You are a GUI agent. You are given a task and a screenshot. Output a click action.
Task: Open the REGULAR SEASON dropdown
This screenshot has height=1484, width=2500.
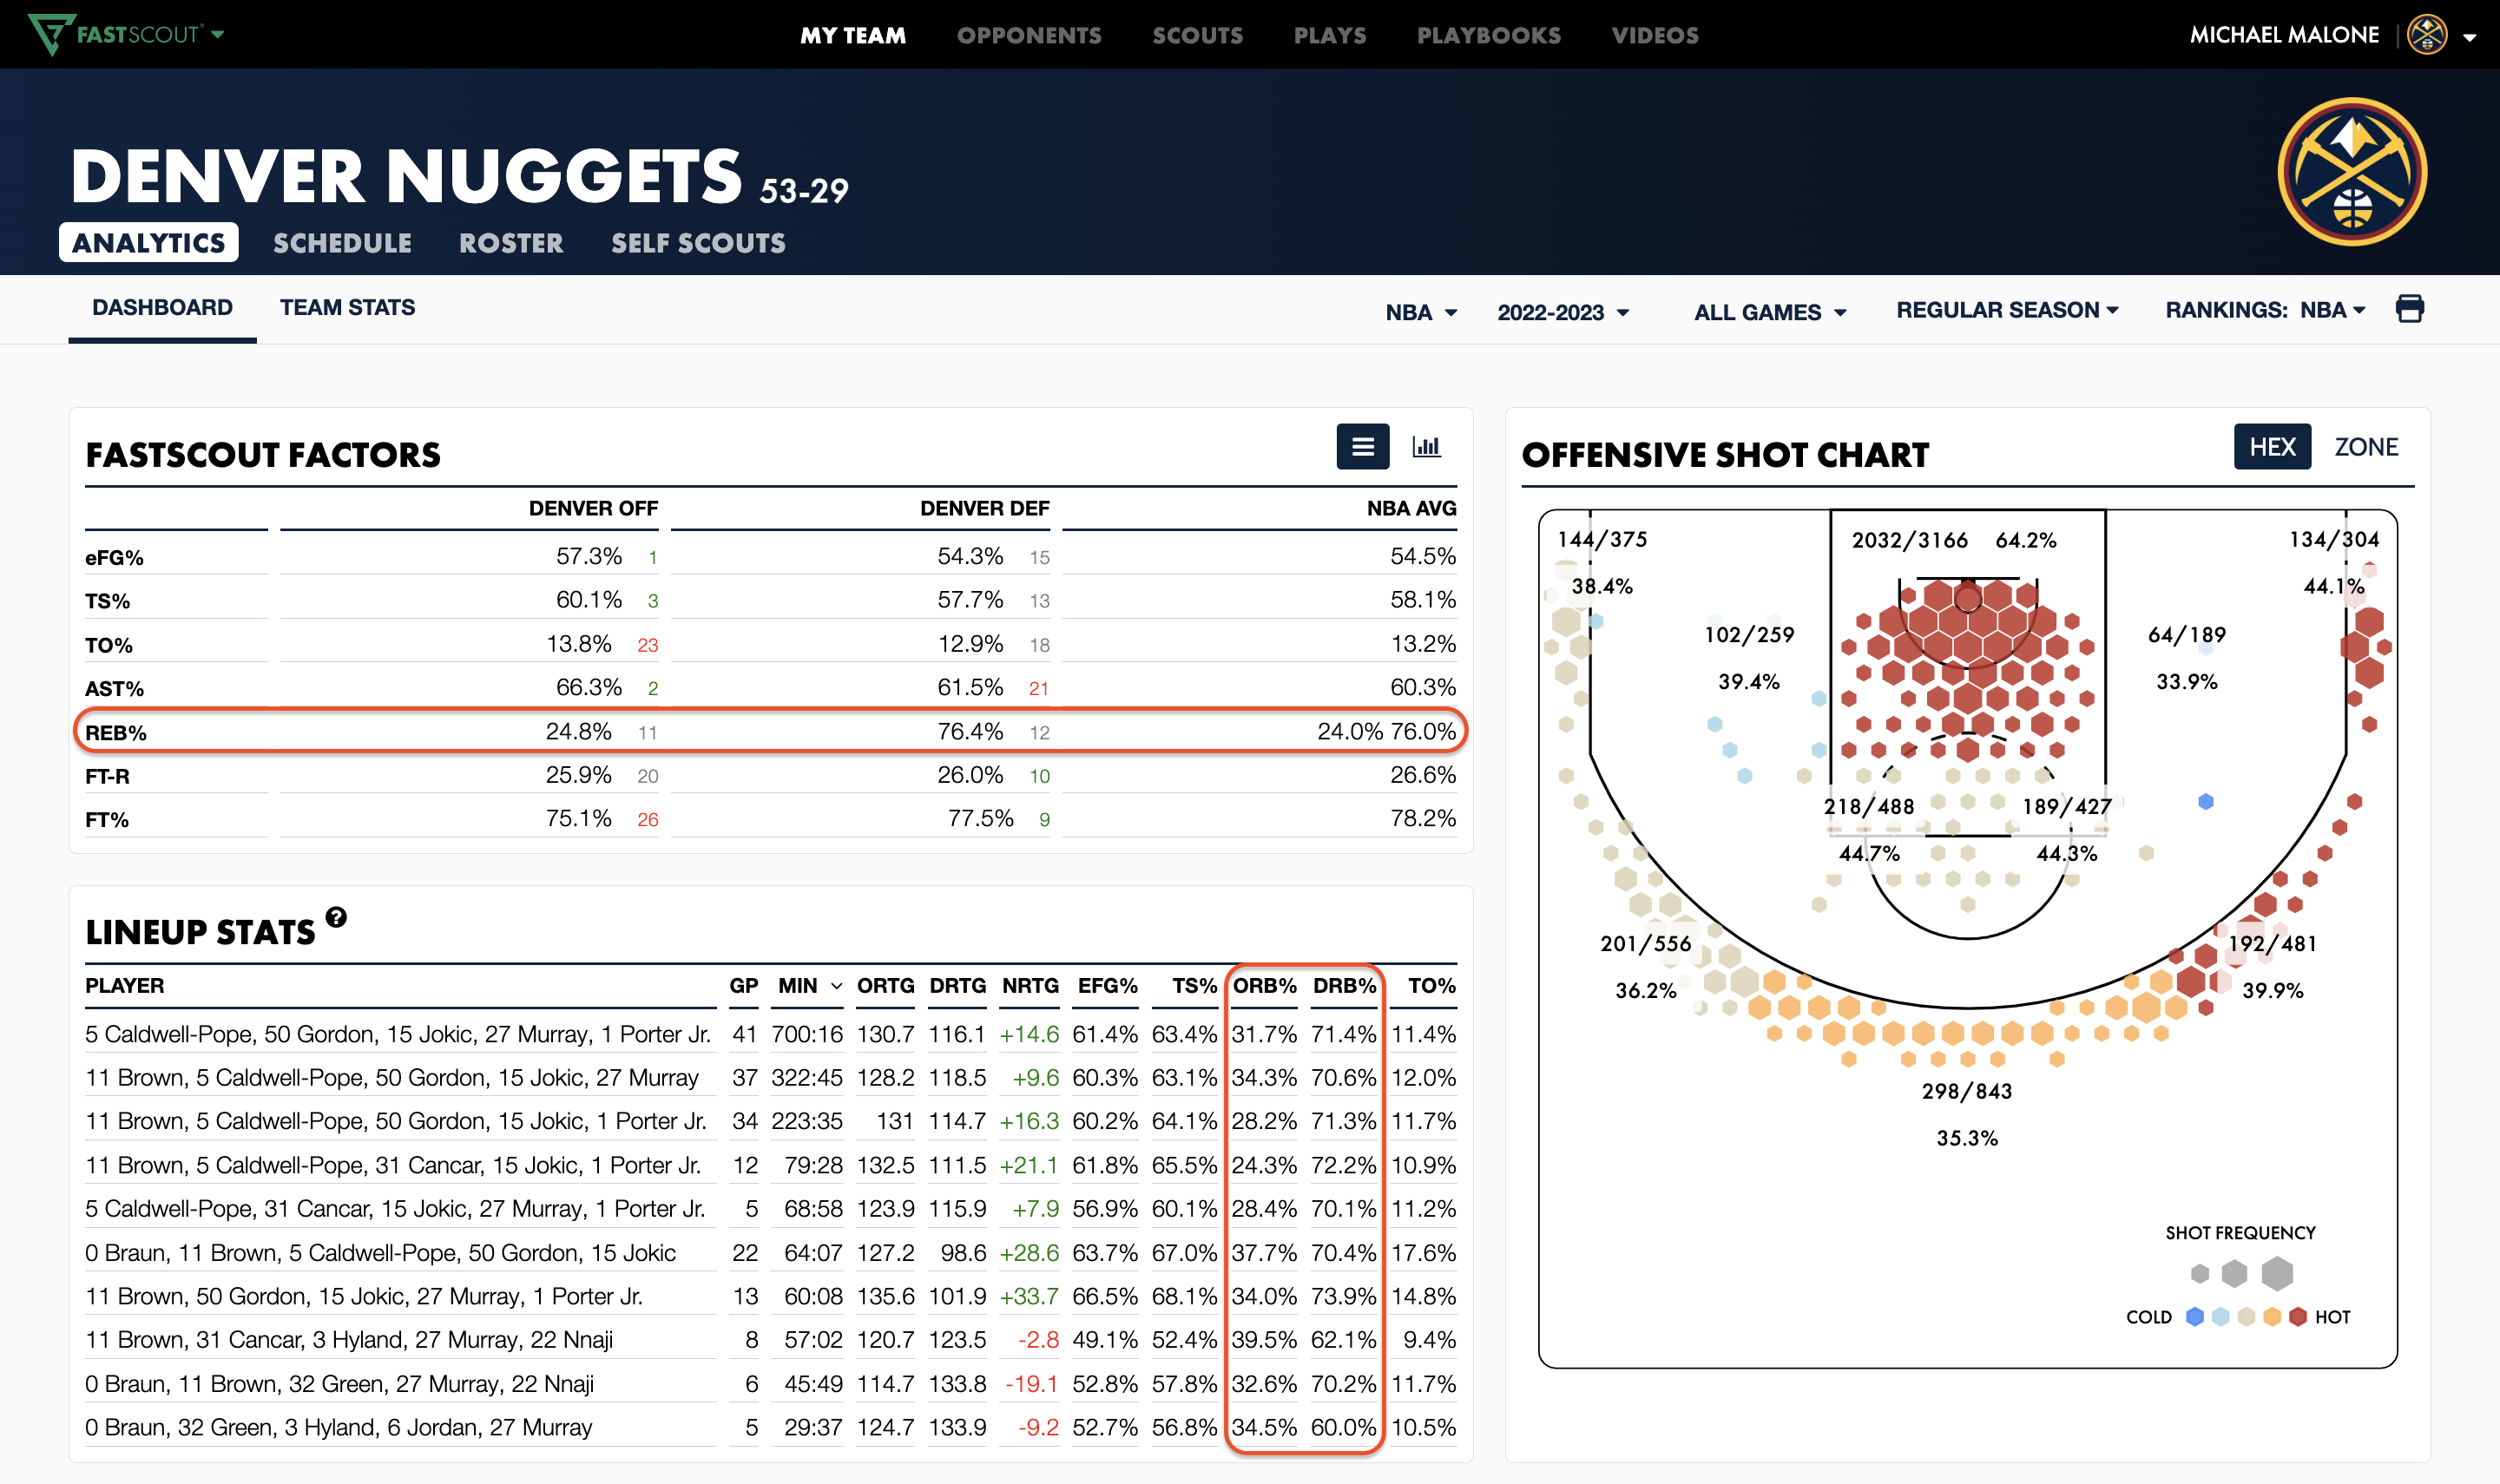point(2007,310)
